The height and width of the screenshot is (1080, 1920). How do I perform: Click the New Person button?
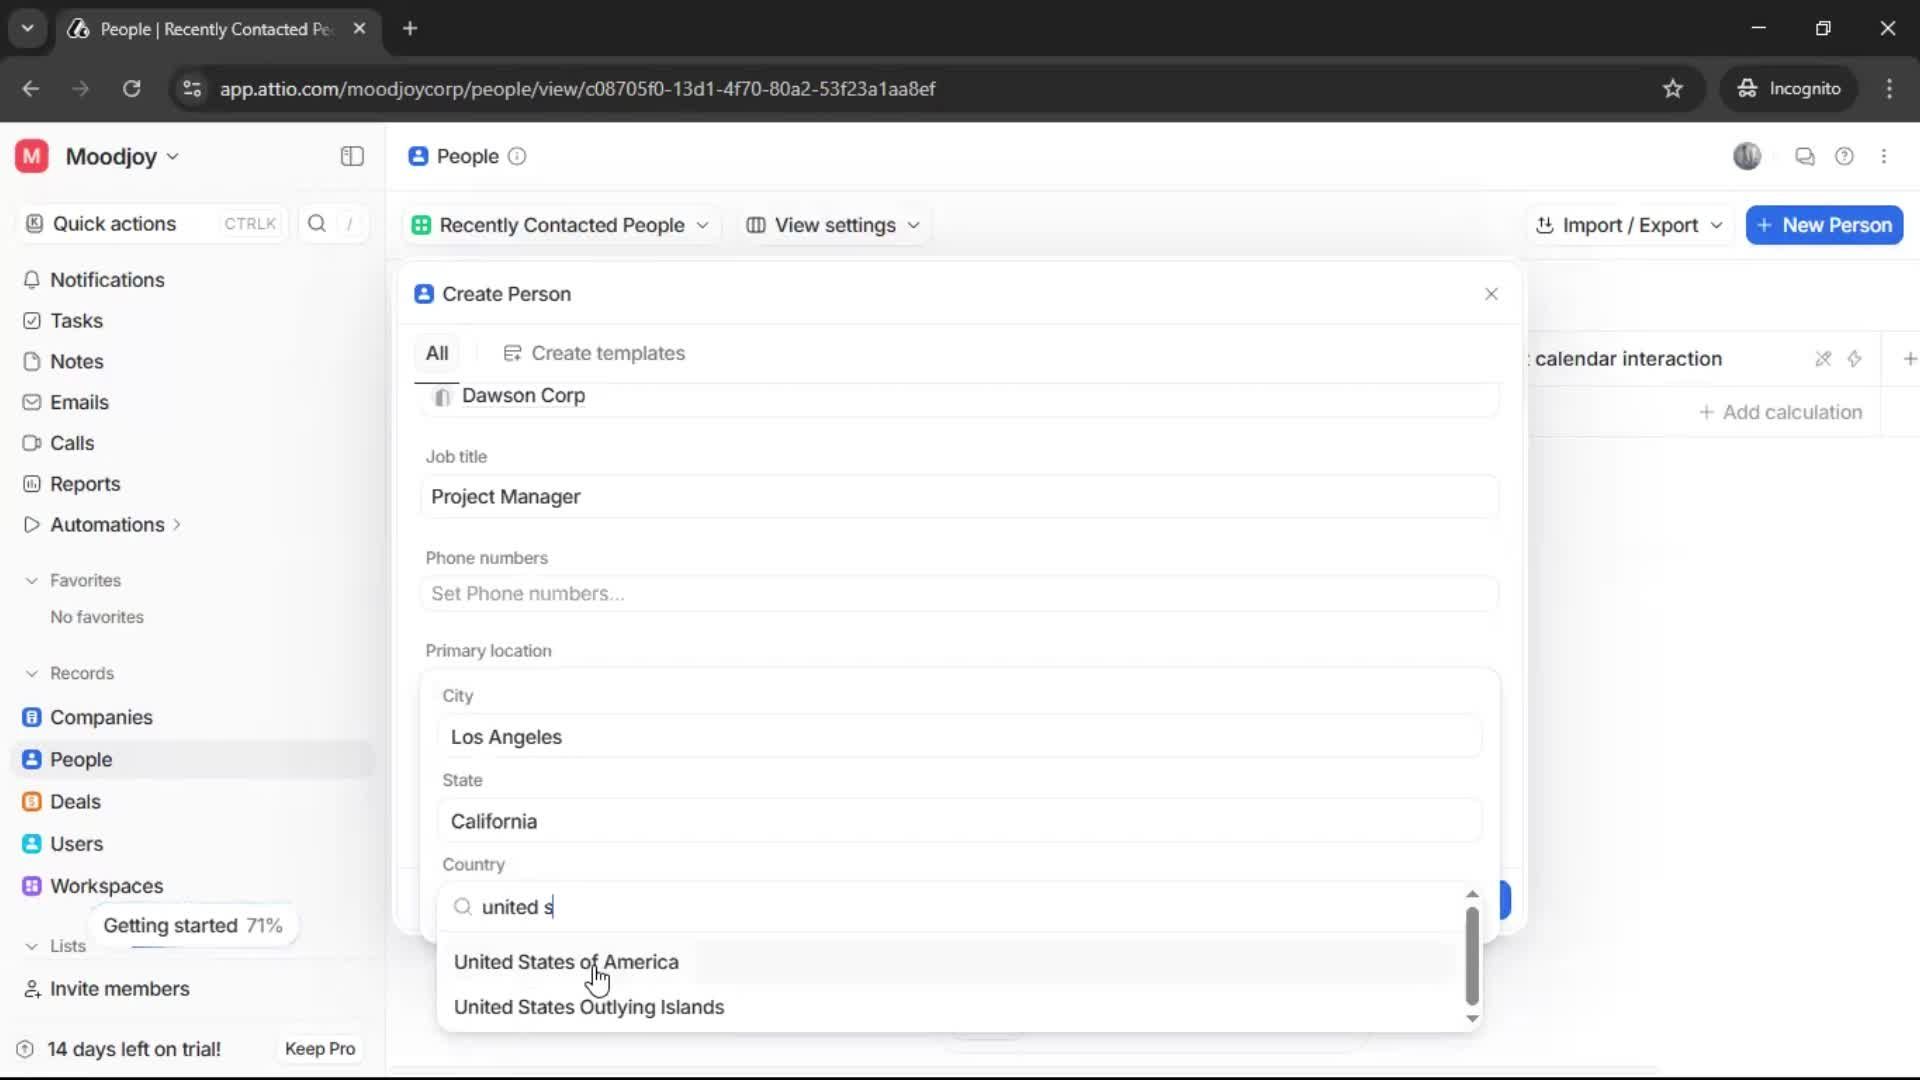[x=1824, y=225]
